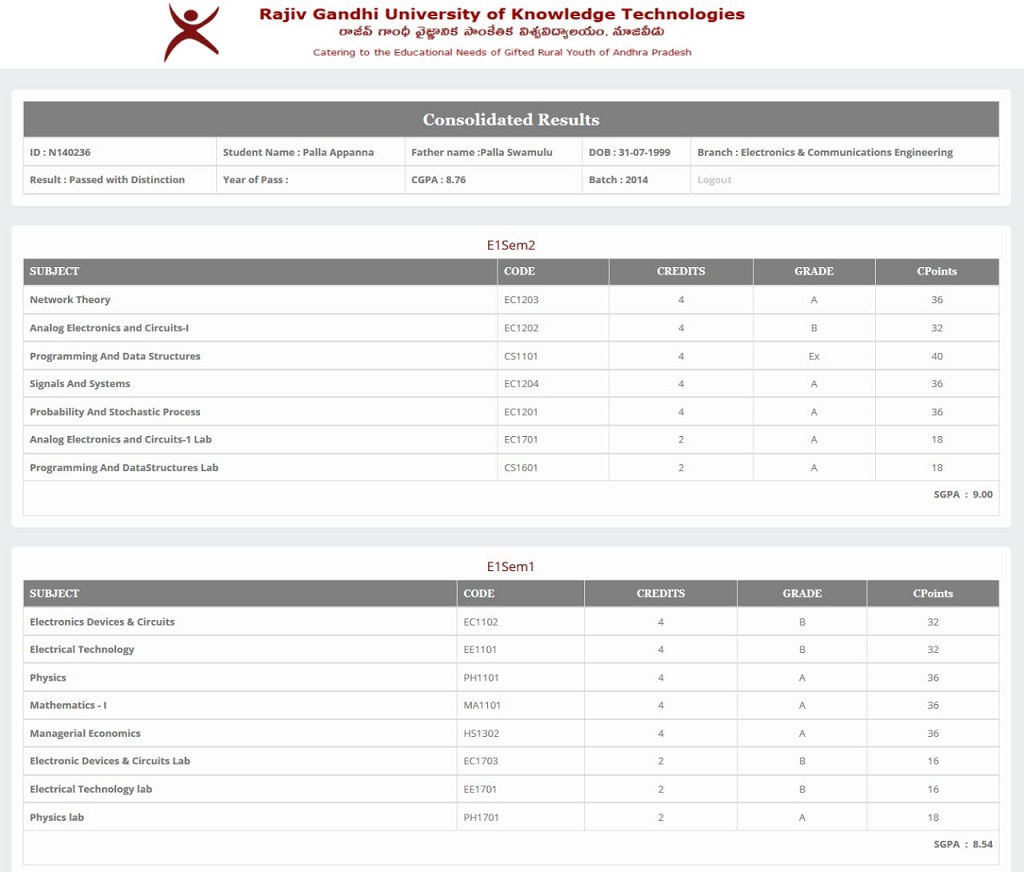Select Mathematics - I subject
Screen dimensions: 1024x872
68,705
